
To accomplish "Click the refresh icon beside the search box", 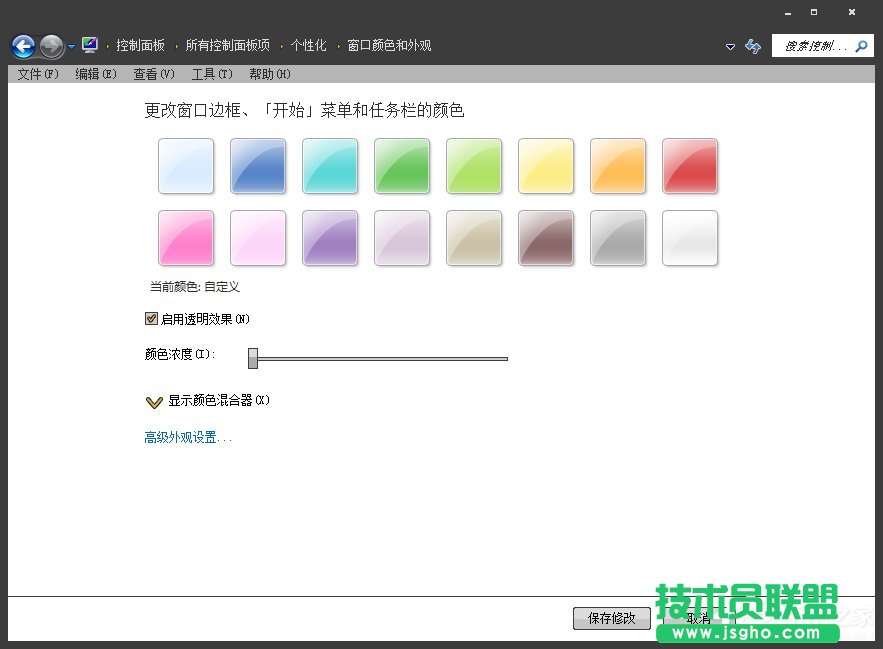I will (x=753, y=46).
